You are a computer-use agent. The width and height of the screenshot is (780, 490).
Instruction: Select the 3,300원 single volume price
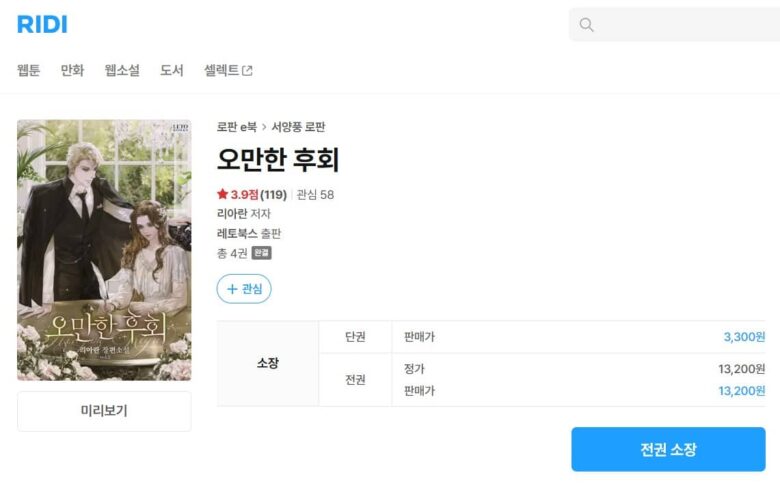coord(744,337)
